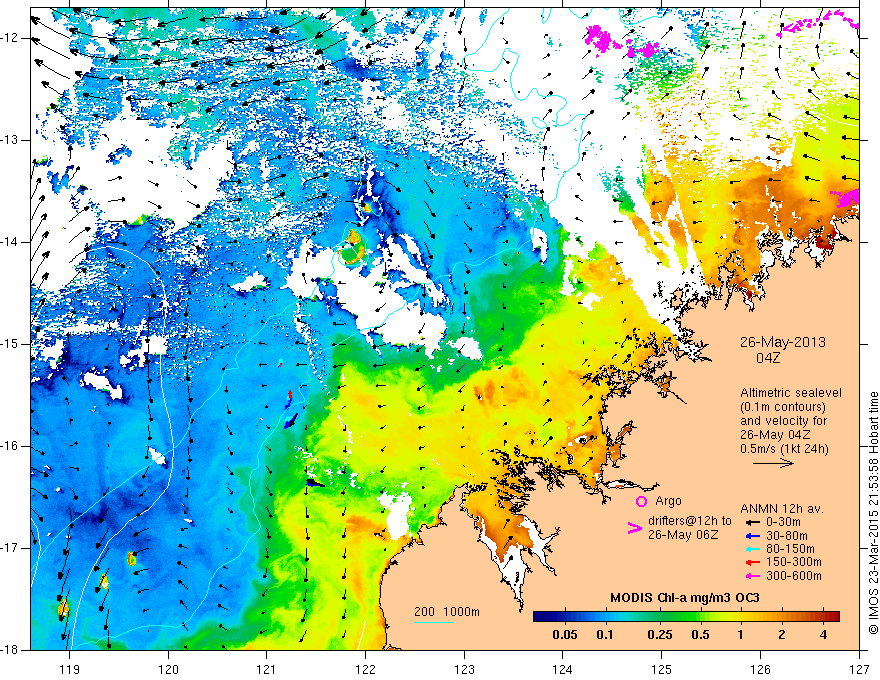
Task: Click the 0.5m/s velocity scale arrow
Action: point(773,463)
